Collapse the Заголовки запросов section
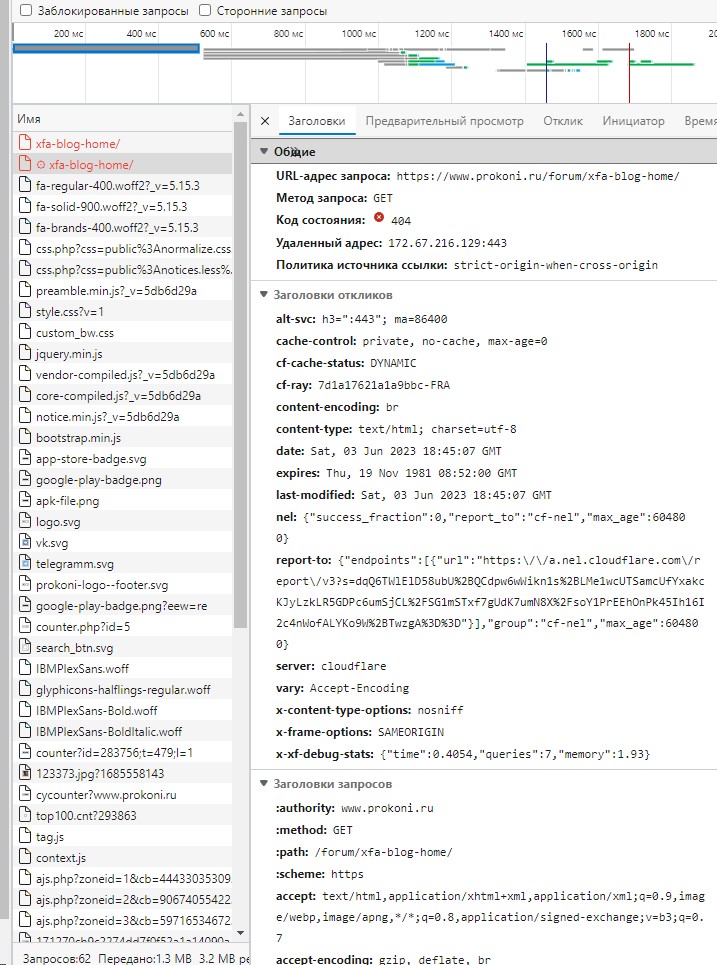Image resolution: width=717 pixels, height=965 pixels. click(264, 784)
